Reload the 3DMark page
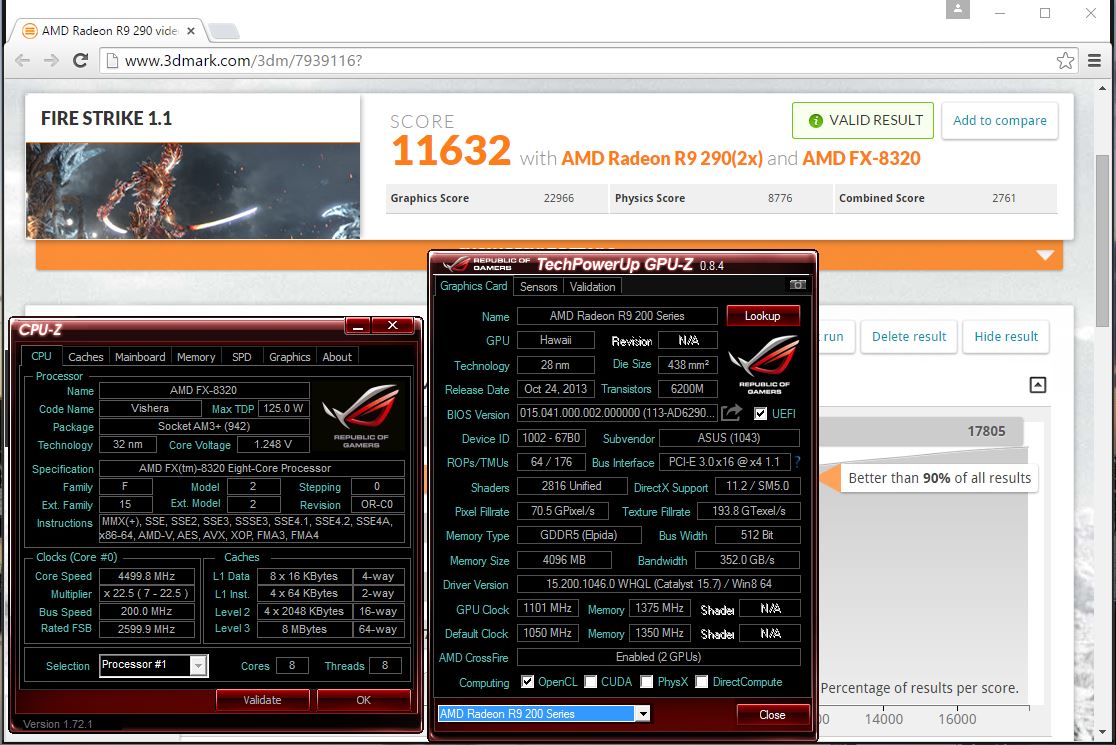 [x=80, y=60]
